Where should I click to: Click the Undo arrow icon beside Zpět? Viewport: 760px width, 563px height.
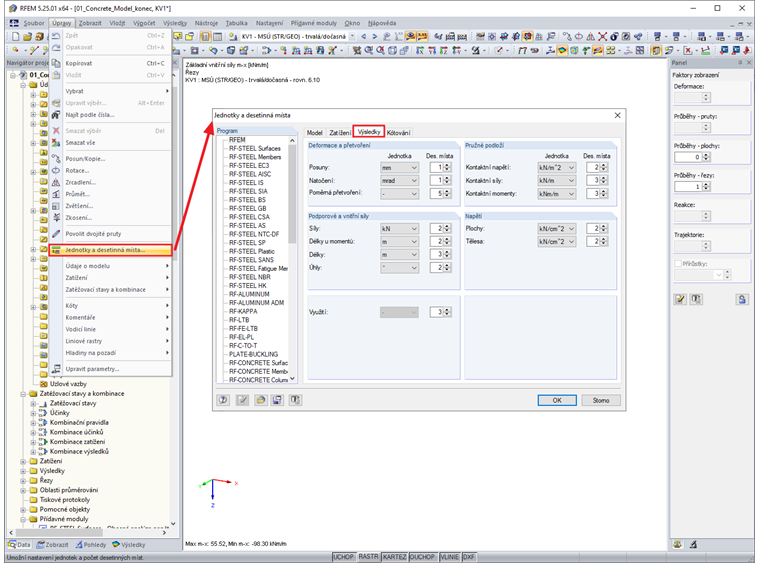(56, 35)
